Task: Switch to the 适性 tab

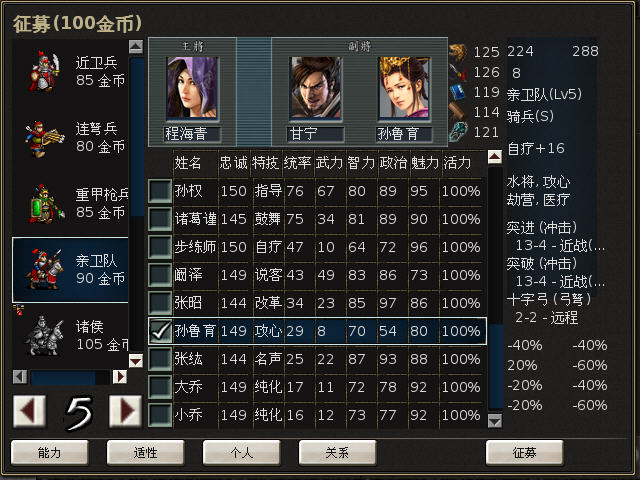Action: coord(145,452)
